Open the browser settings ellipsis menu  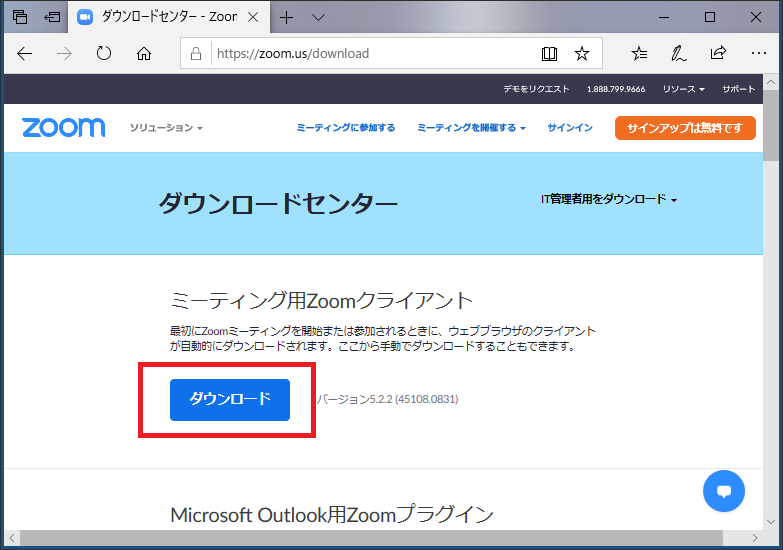(x=759, y=53)
